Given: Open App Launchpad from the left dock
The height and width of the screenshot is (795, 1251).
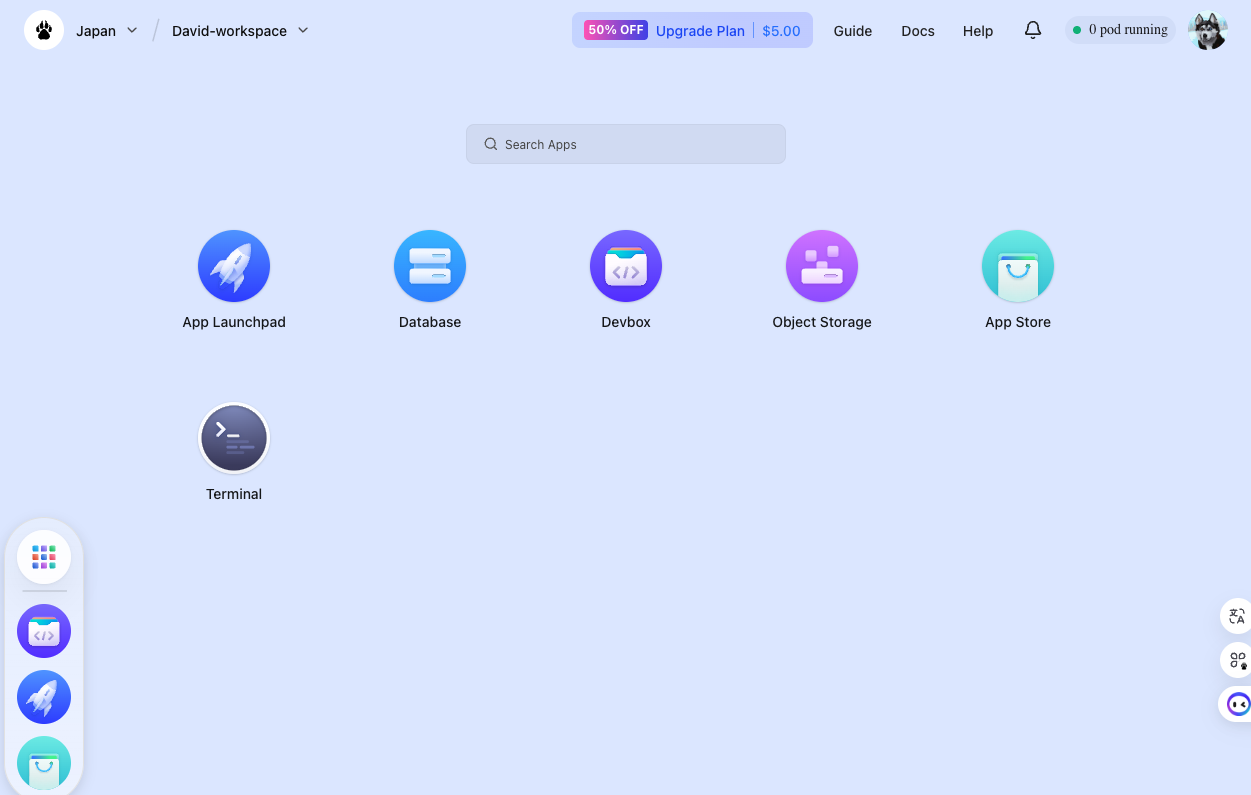Looking at the screenshot, I should pos(44,697).
